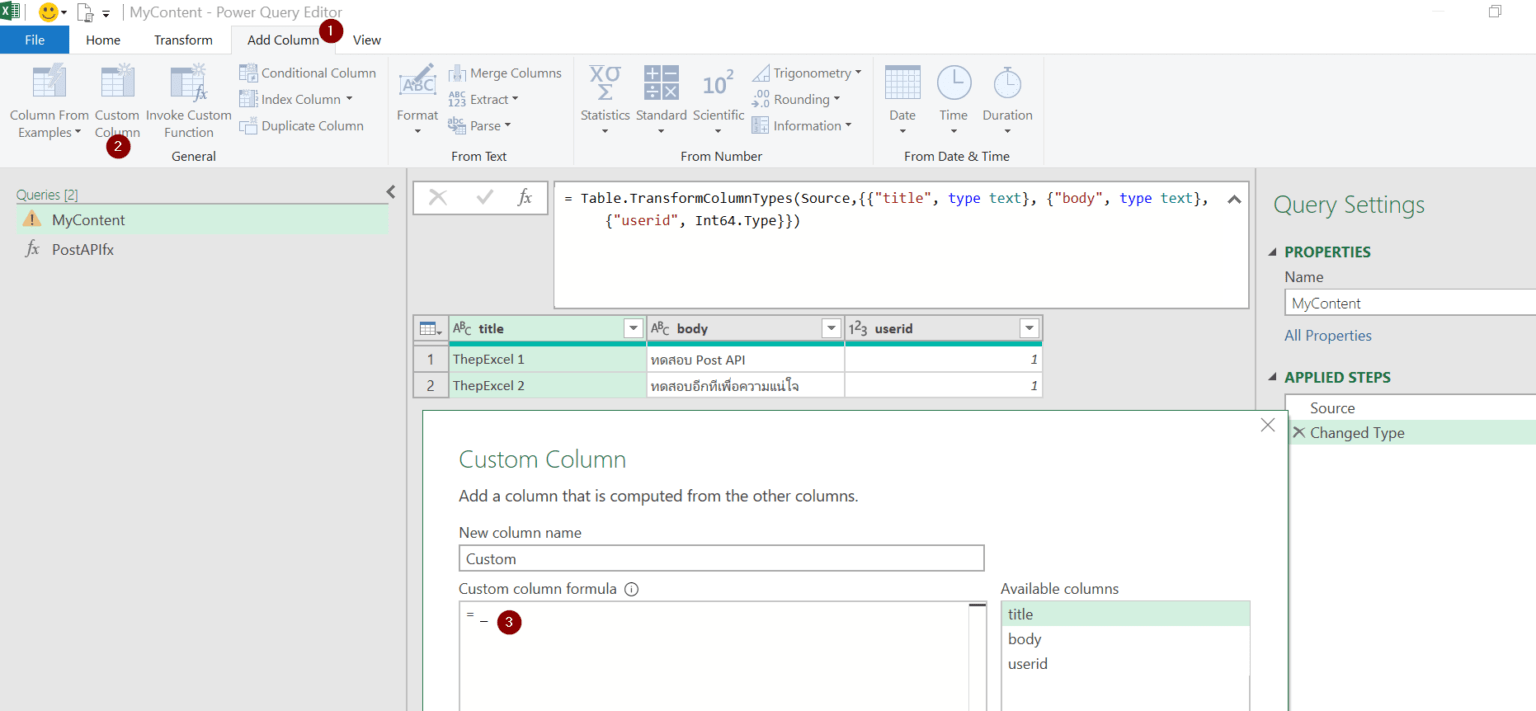The width and height of the screenshot is (1536, 711).
Task: Add a Conditional Column
Action: click(308, 73)
